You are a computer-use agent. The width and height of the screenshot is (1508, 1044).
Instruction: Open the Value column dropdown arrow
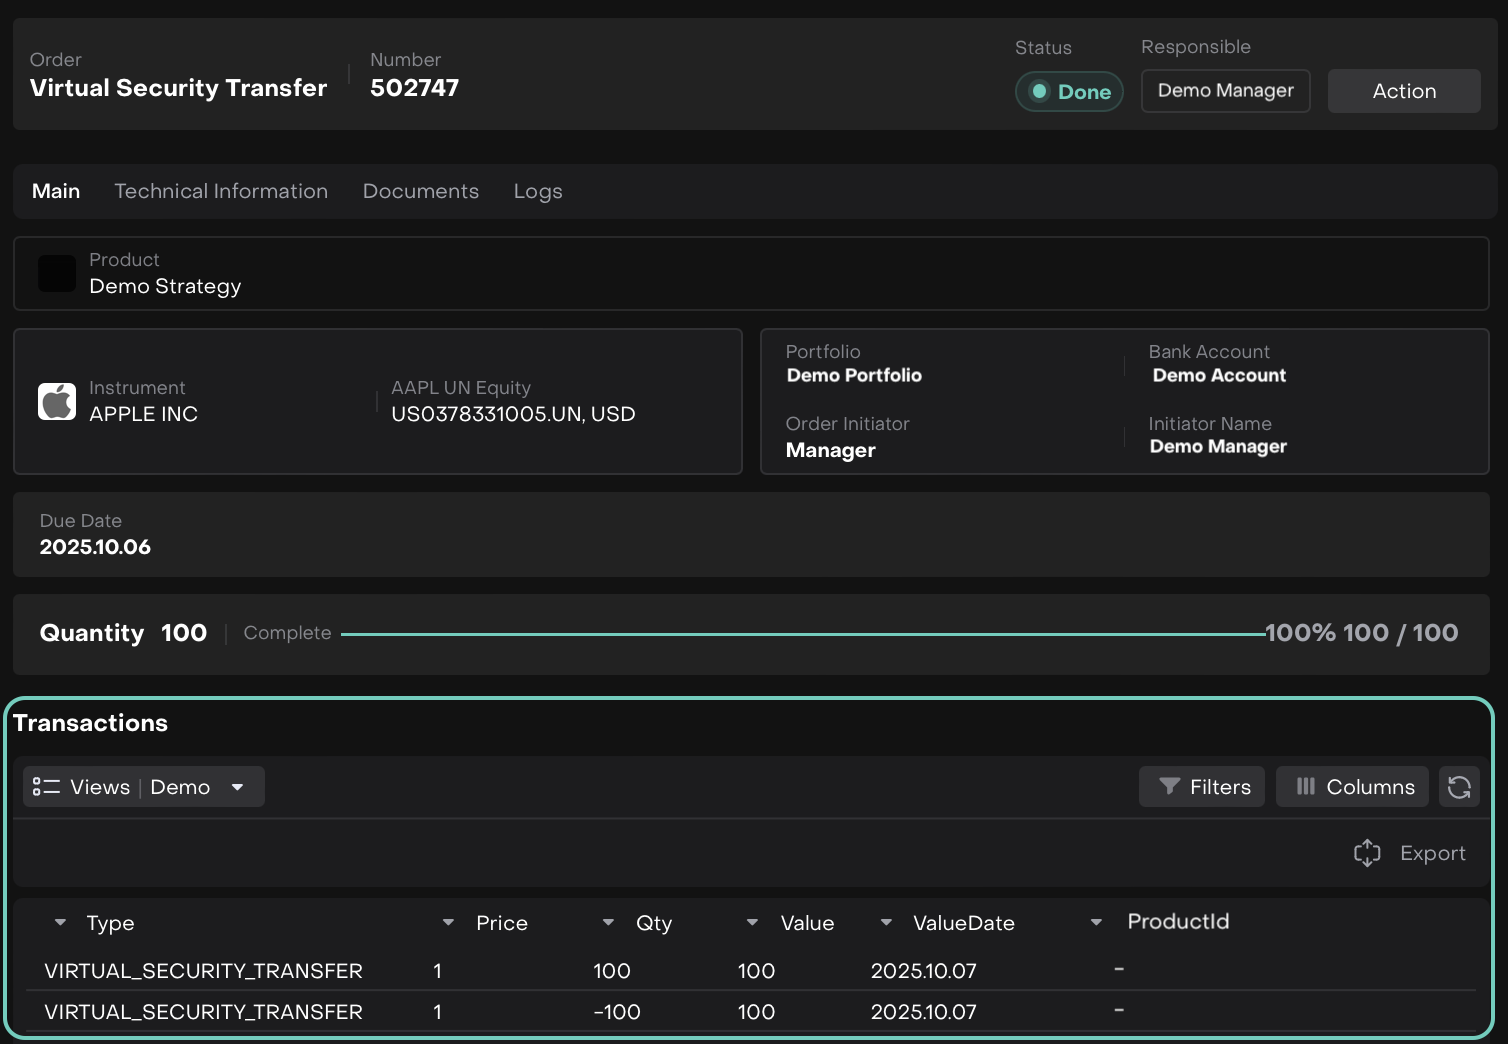pos(752,923)
